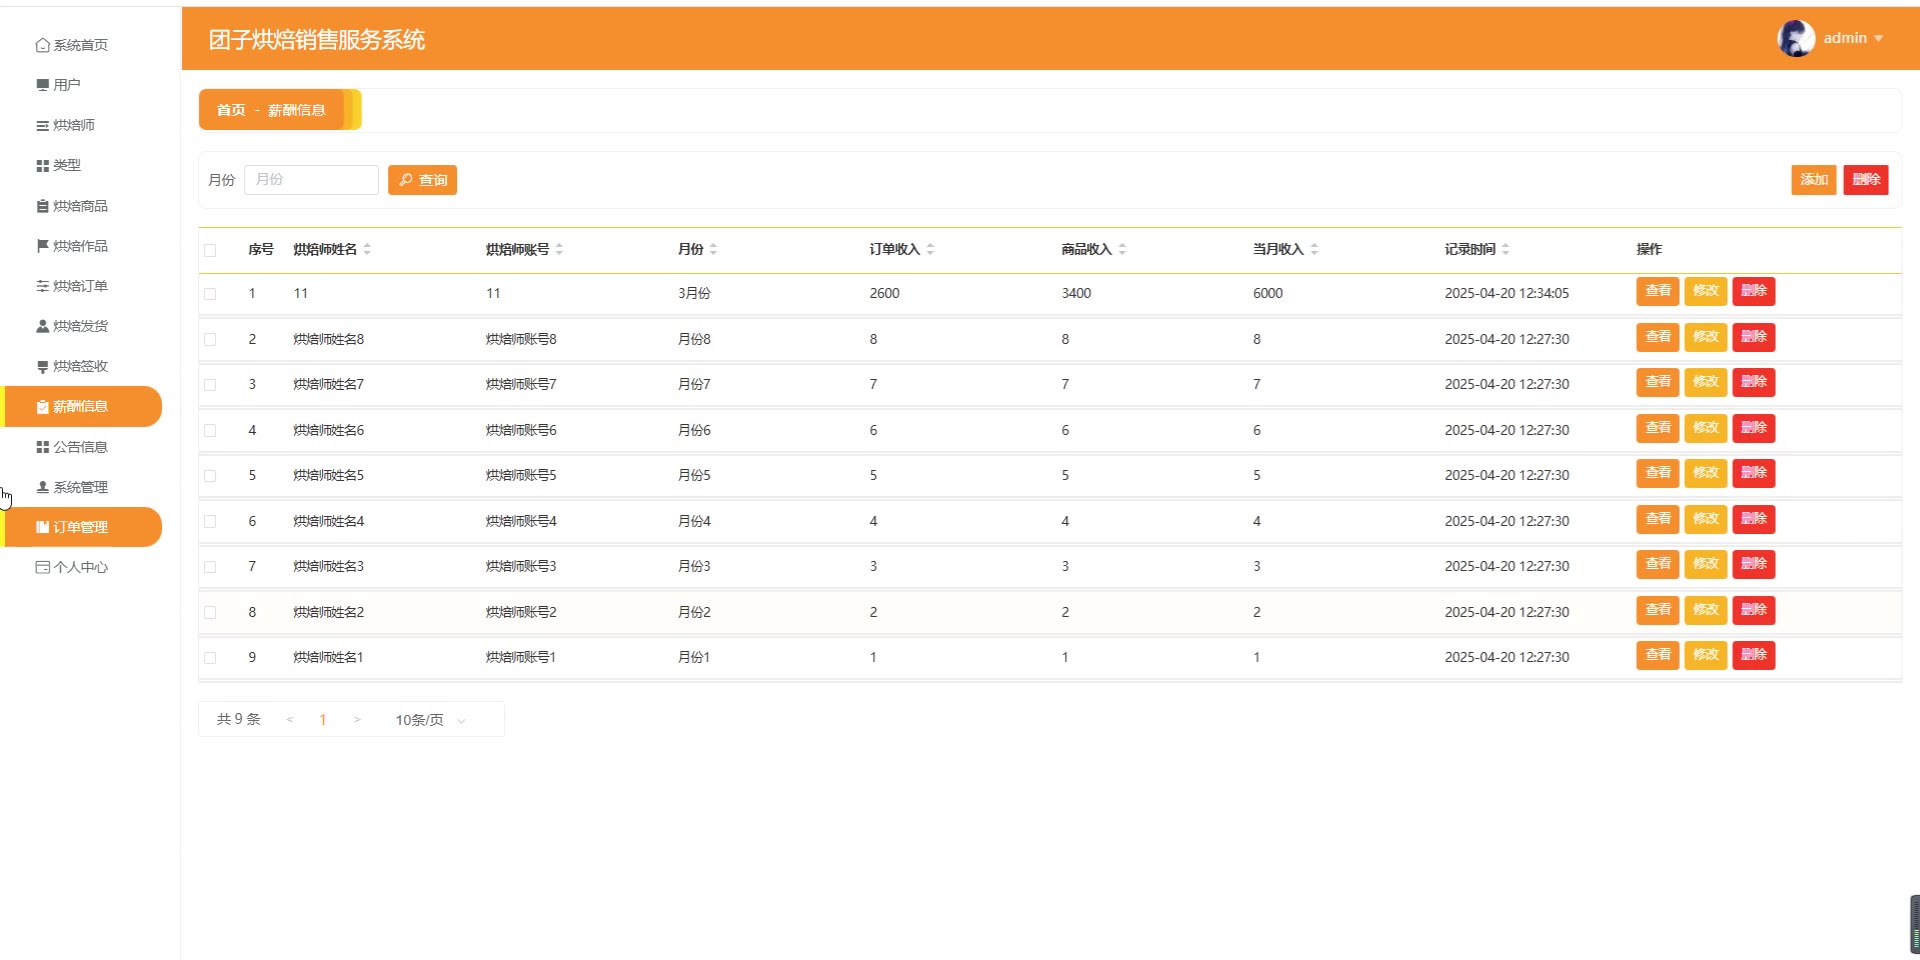
Task: Sort by 当月收入 column
Action: point(1314,249)
